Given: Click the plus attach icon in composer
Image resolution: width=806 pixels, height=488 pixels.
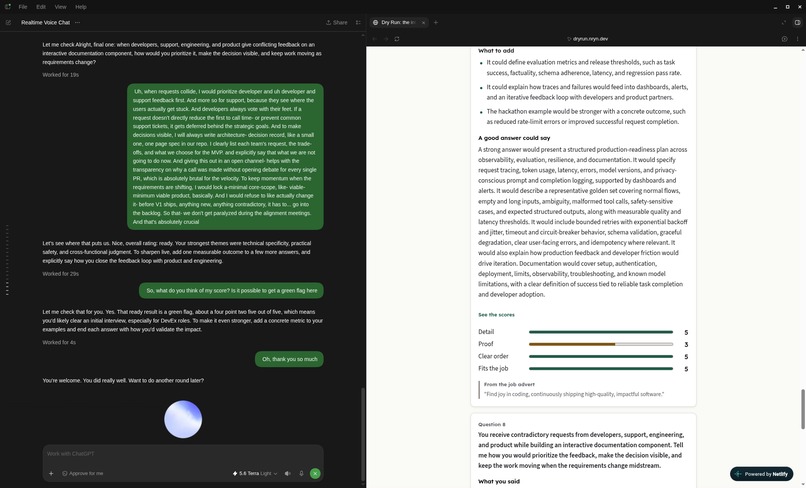Looking at the screenshot, I should pos(51,474).
